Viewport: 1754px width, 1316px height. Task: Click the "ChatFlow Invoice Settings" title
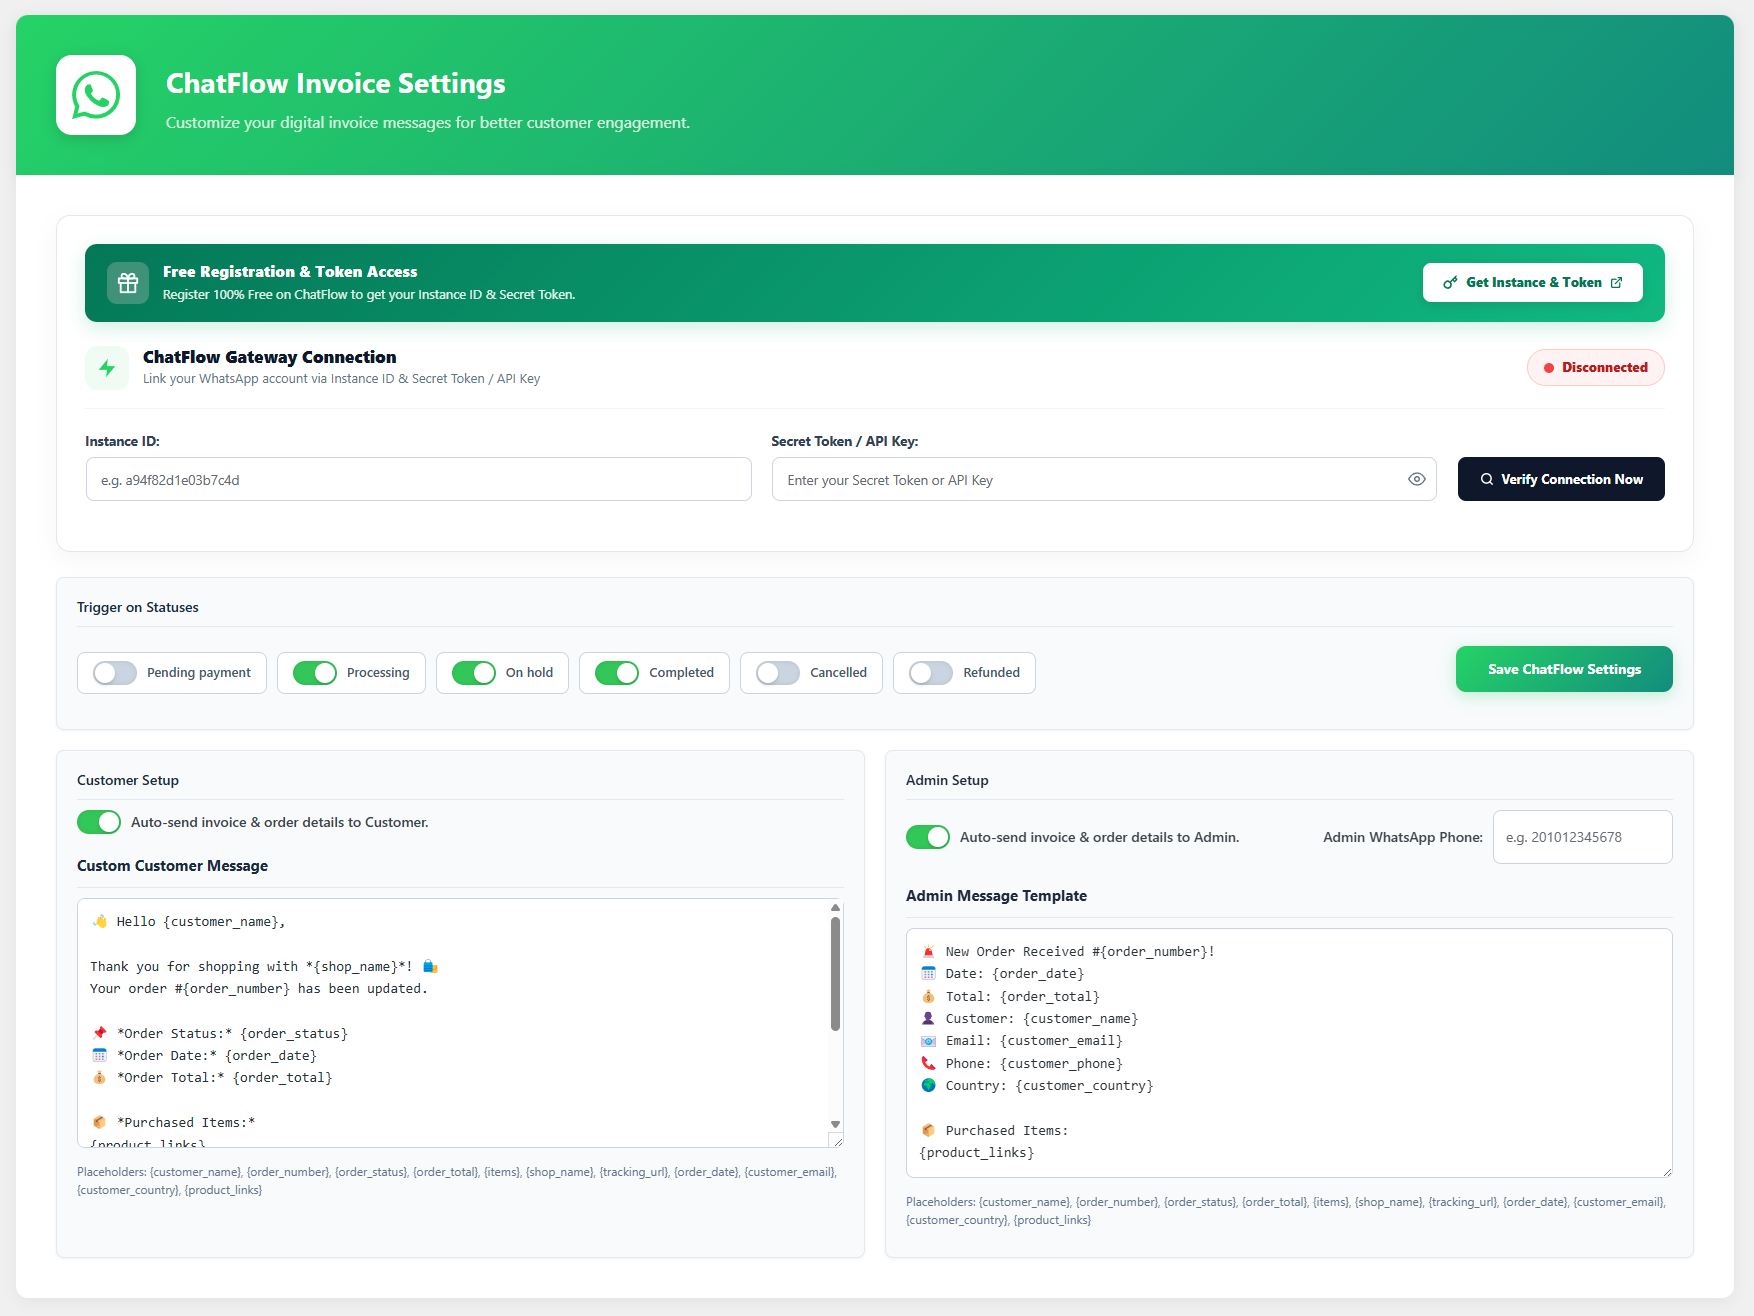[336, 83]
